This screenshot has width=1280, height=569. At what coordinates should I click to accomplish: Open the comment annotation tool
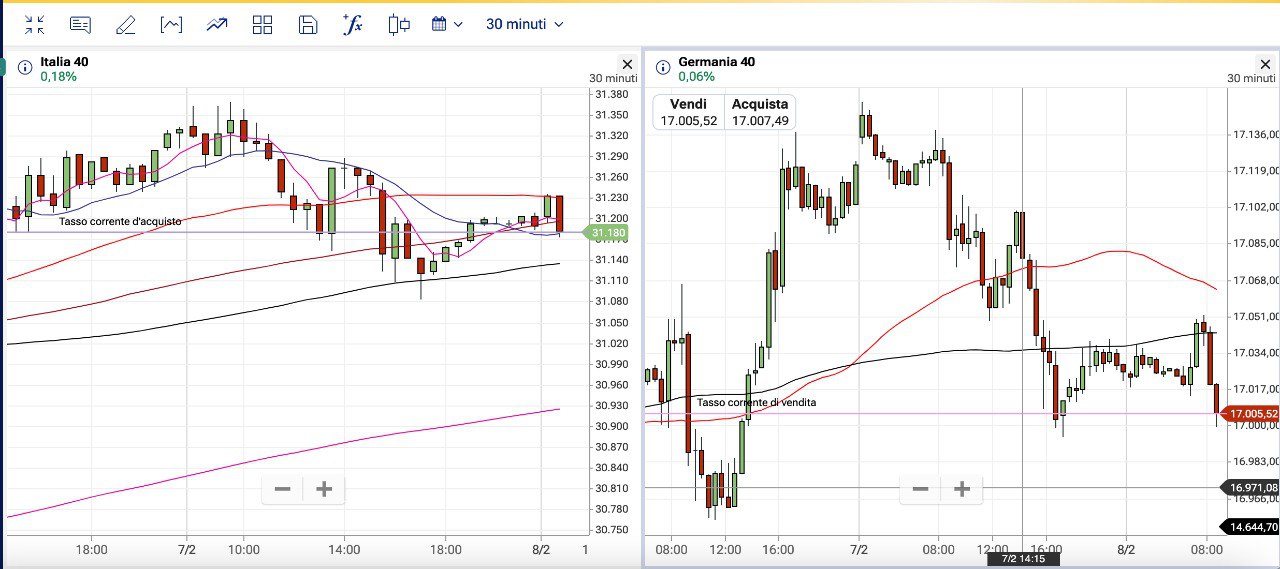(80, 24)
